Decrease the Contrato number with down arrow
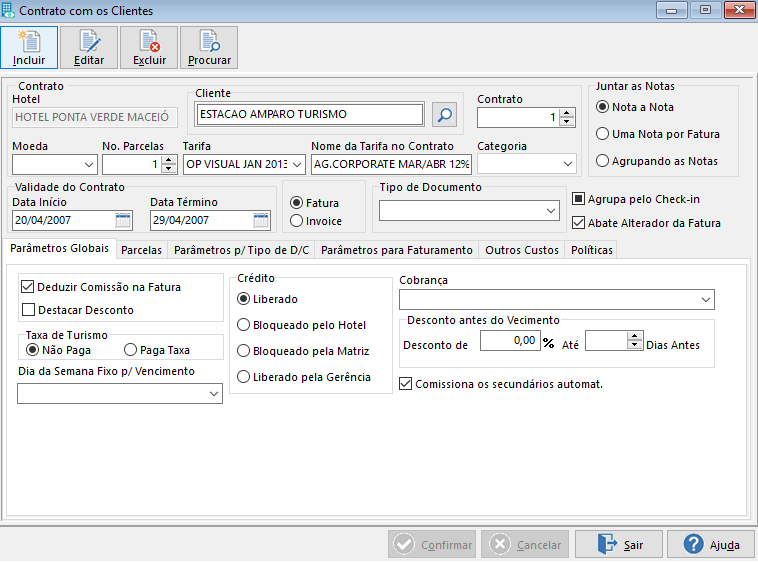The image size is (758, 562). tap(567, 122)
